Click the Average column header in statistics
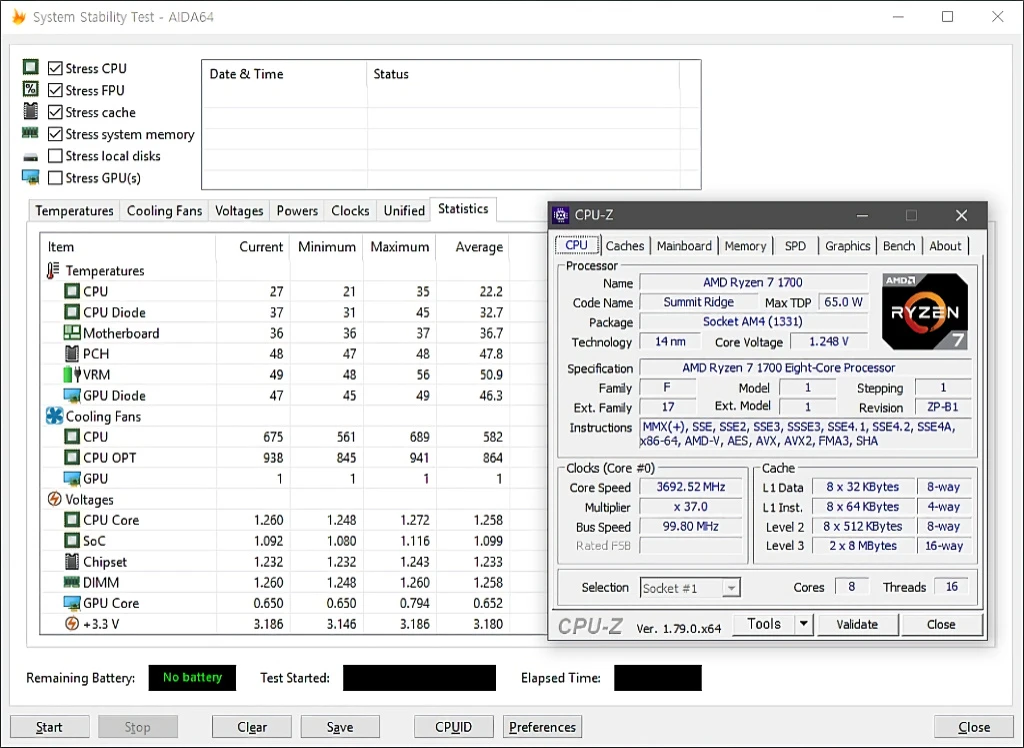 [x=473, y=247]
